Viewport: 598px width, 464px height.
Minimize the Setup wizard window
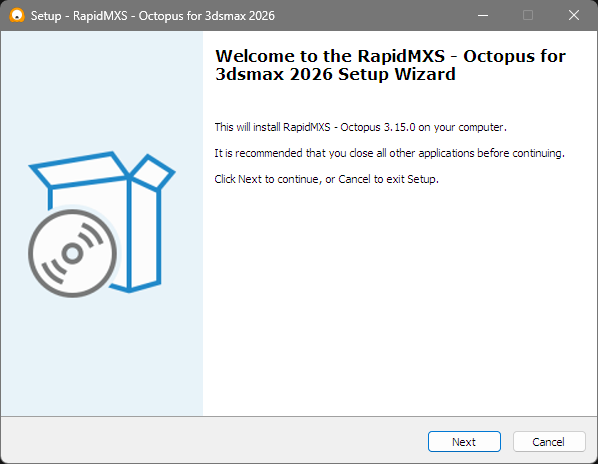[x=483, y=16]
